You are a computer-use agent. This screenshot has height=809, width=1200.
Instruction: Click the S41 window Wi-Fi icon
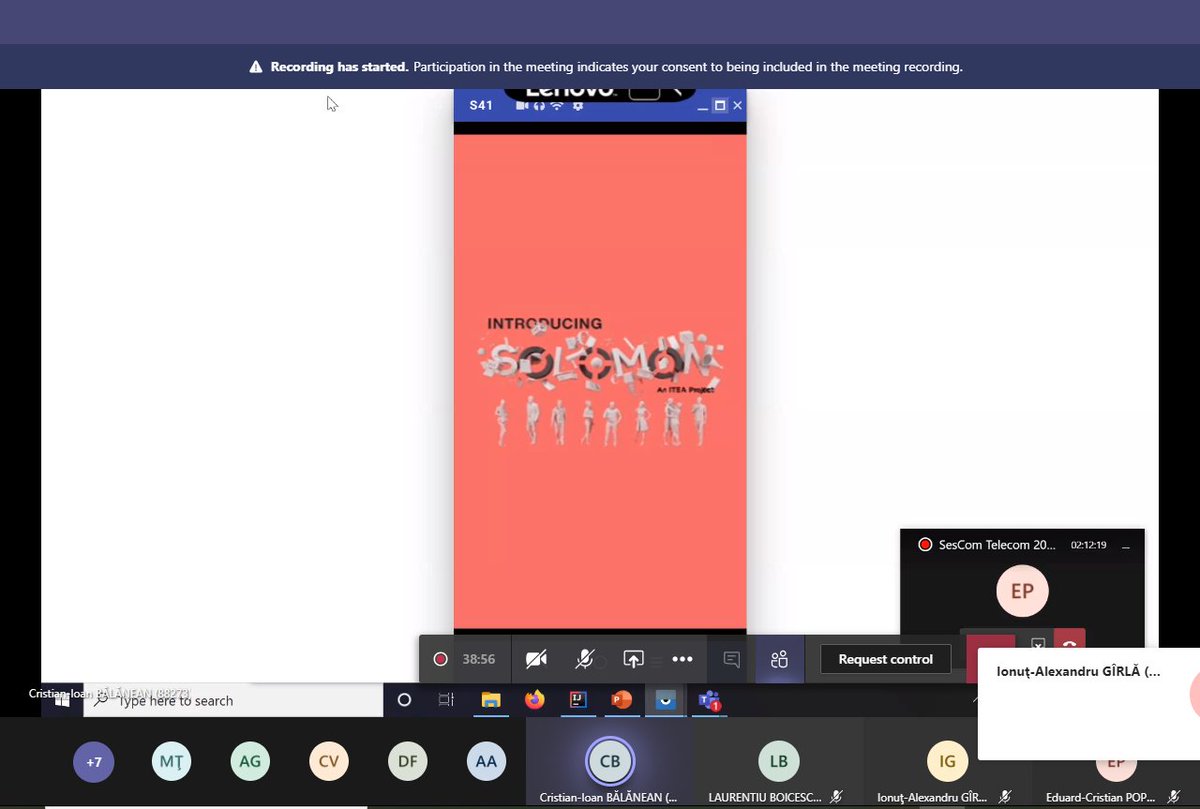point(557,105)
